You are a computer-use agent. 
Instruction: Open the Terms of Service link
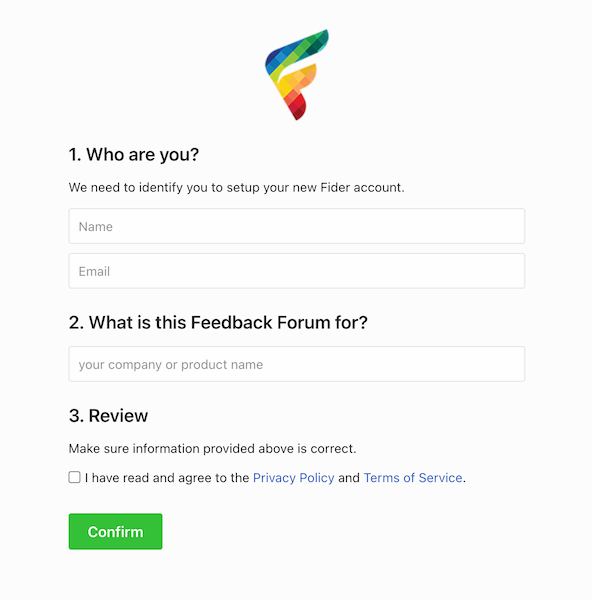[x=413, y=478]
